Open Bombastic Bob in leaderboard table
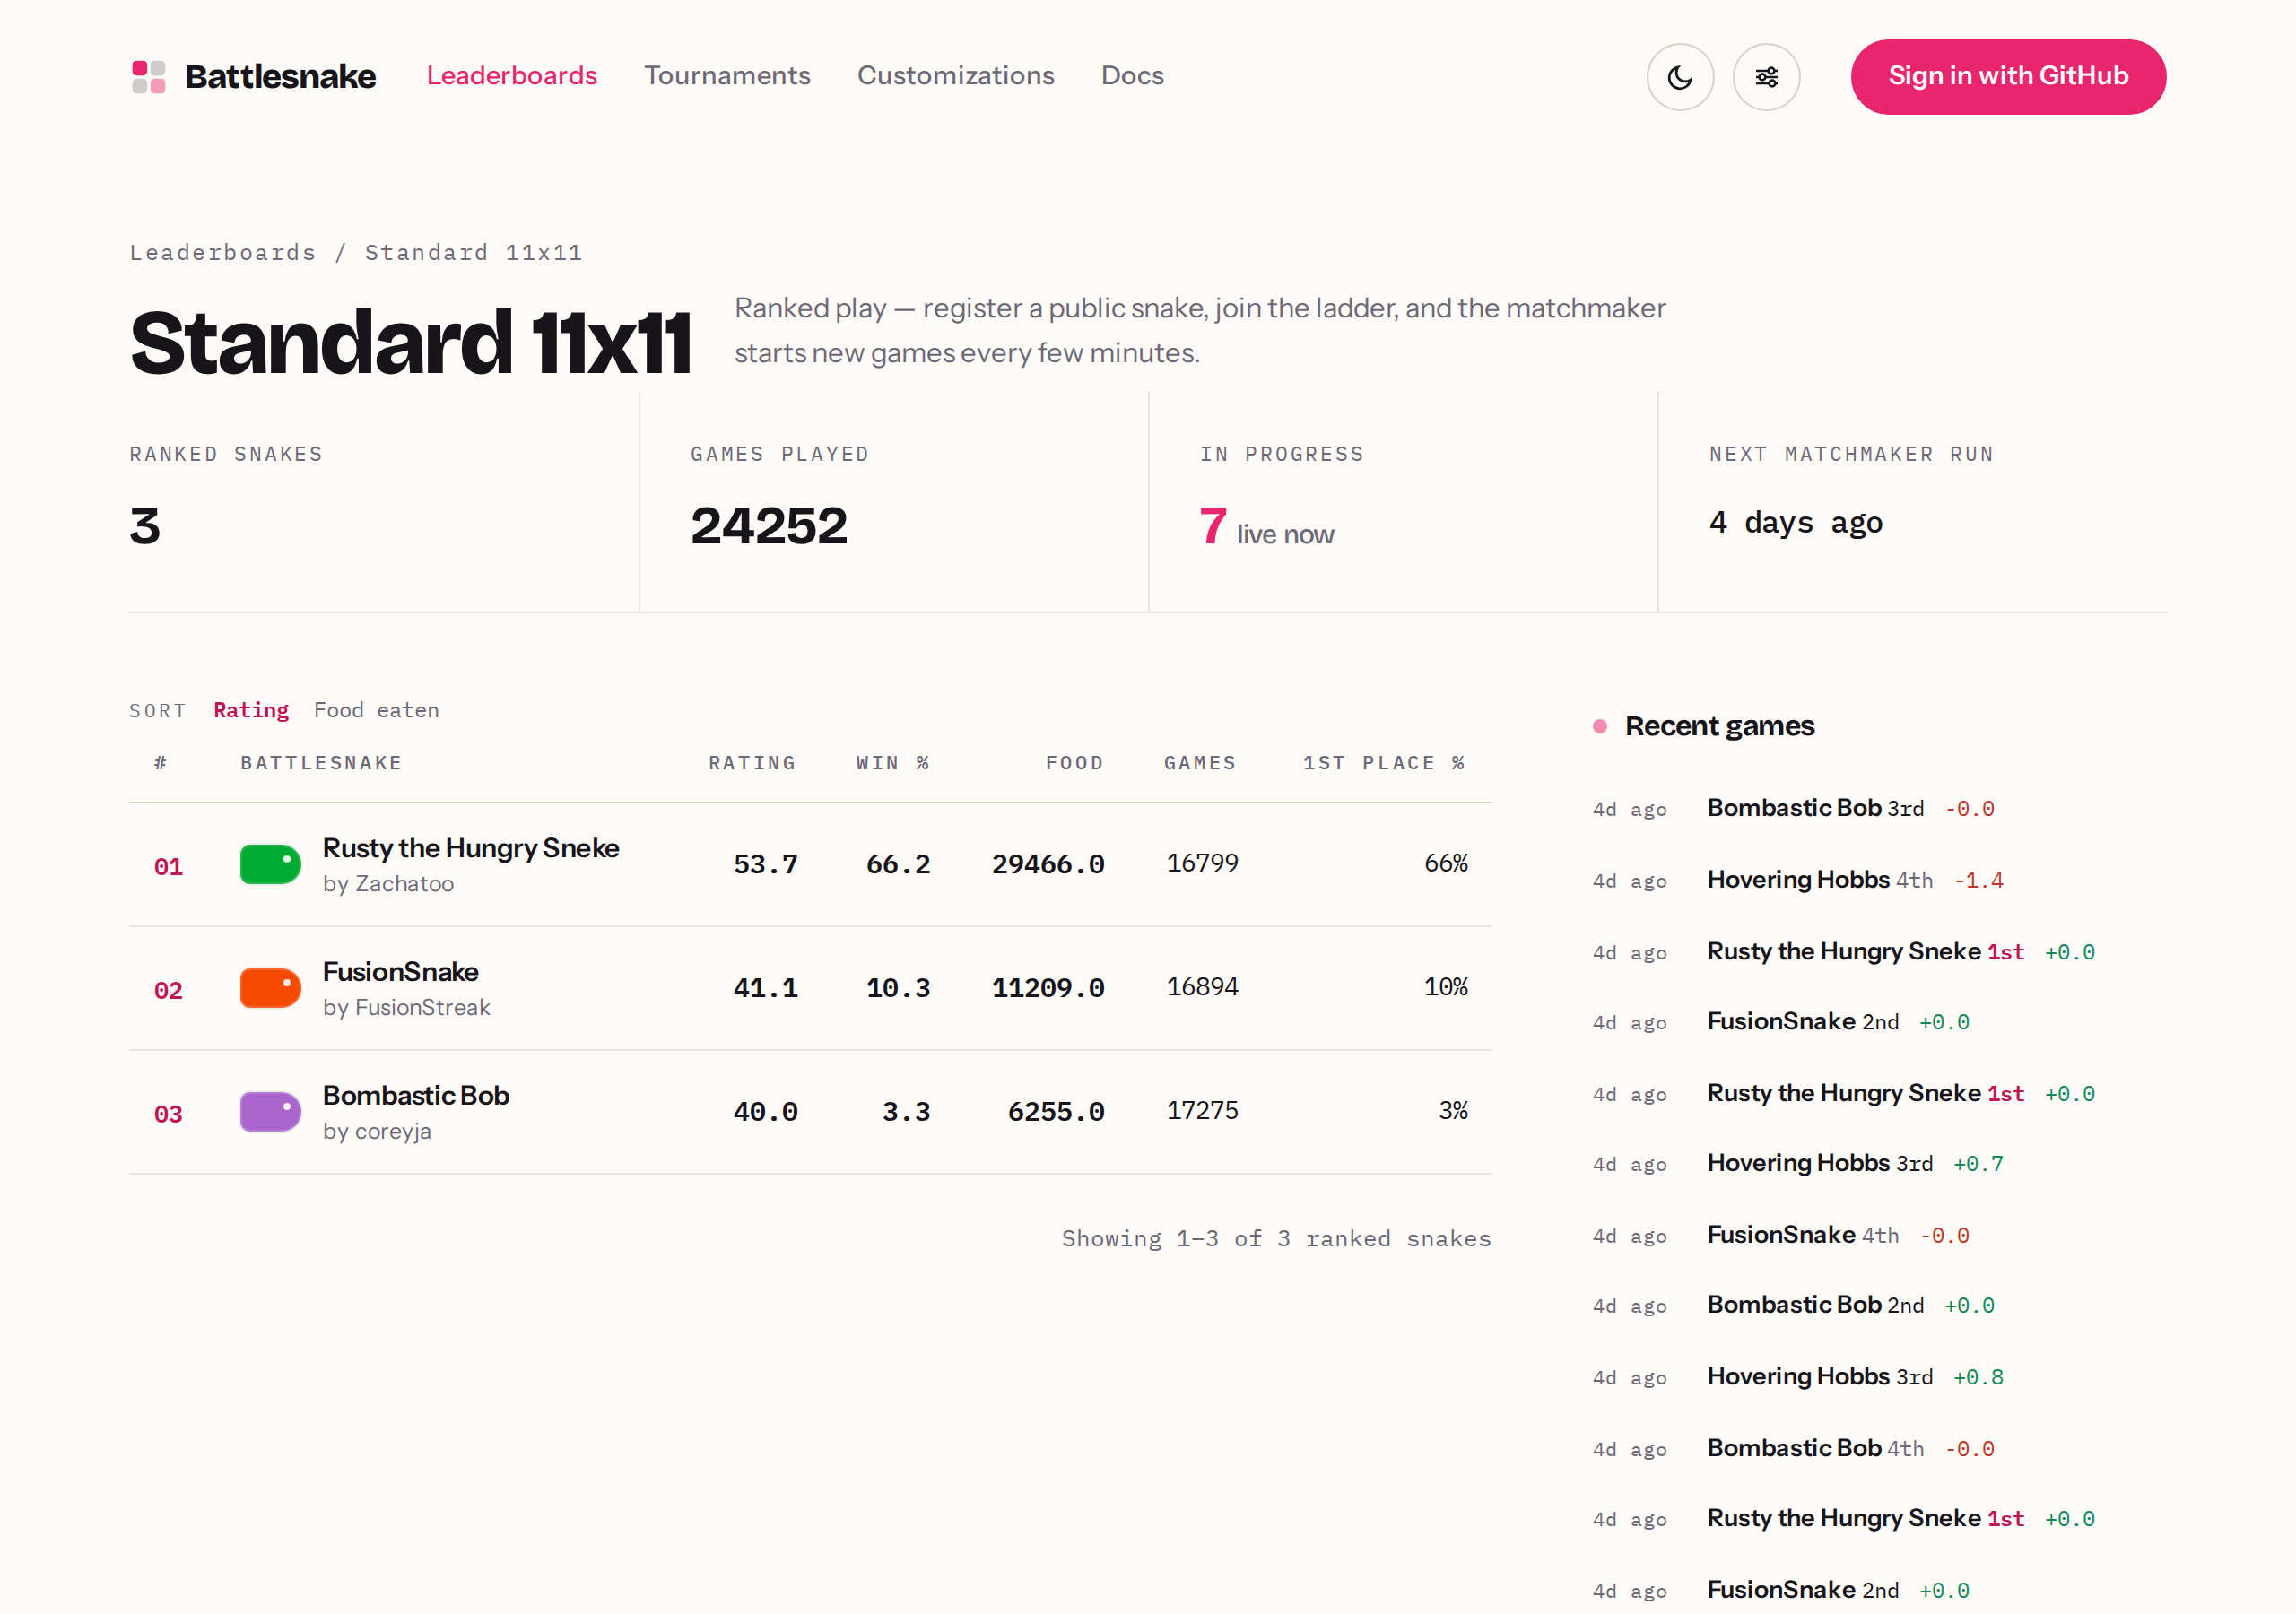 [416, 1096]
